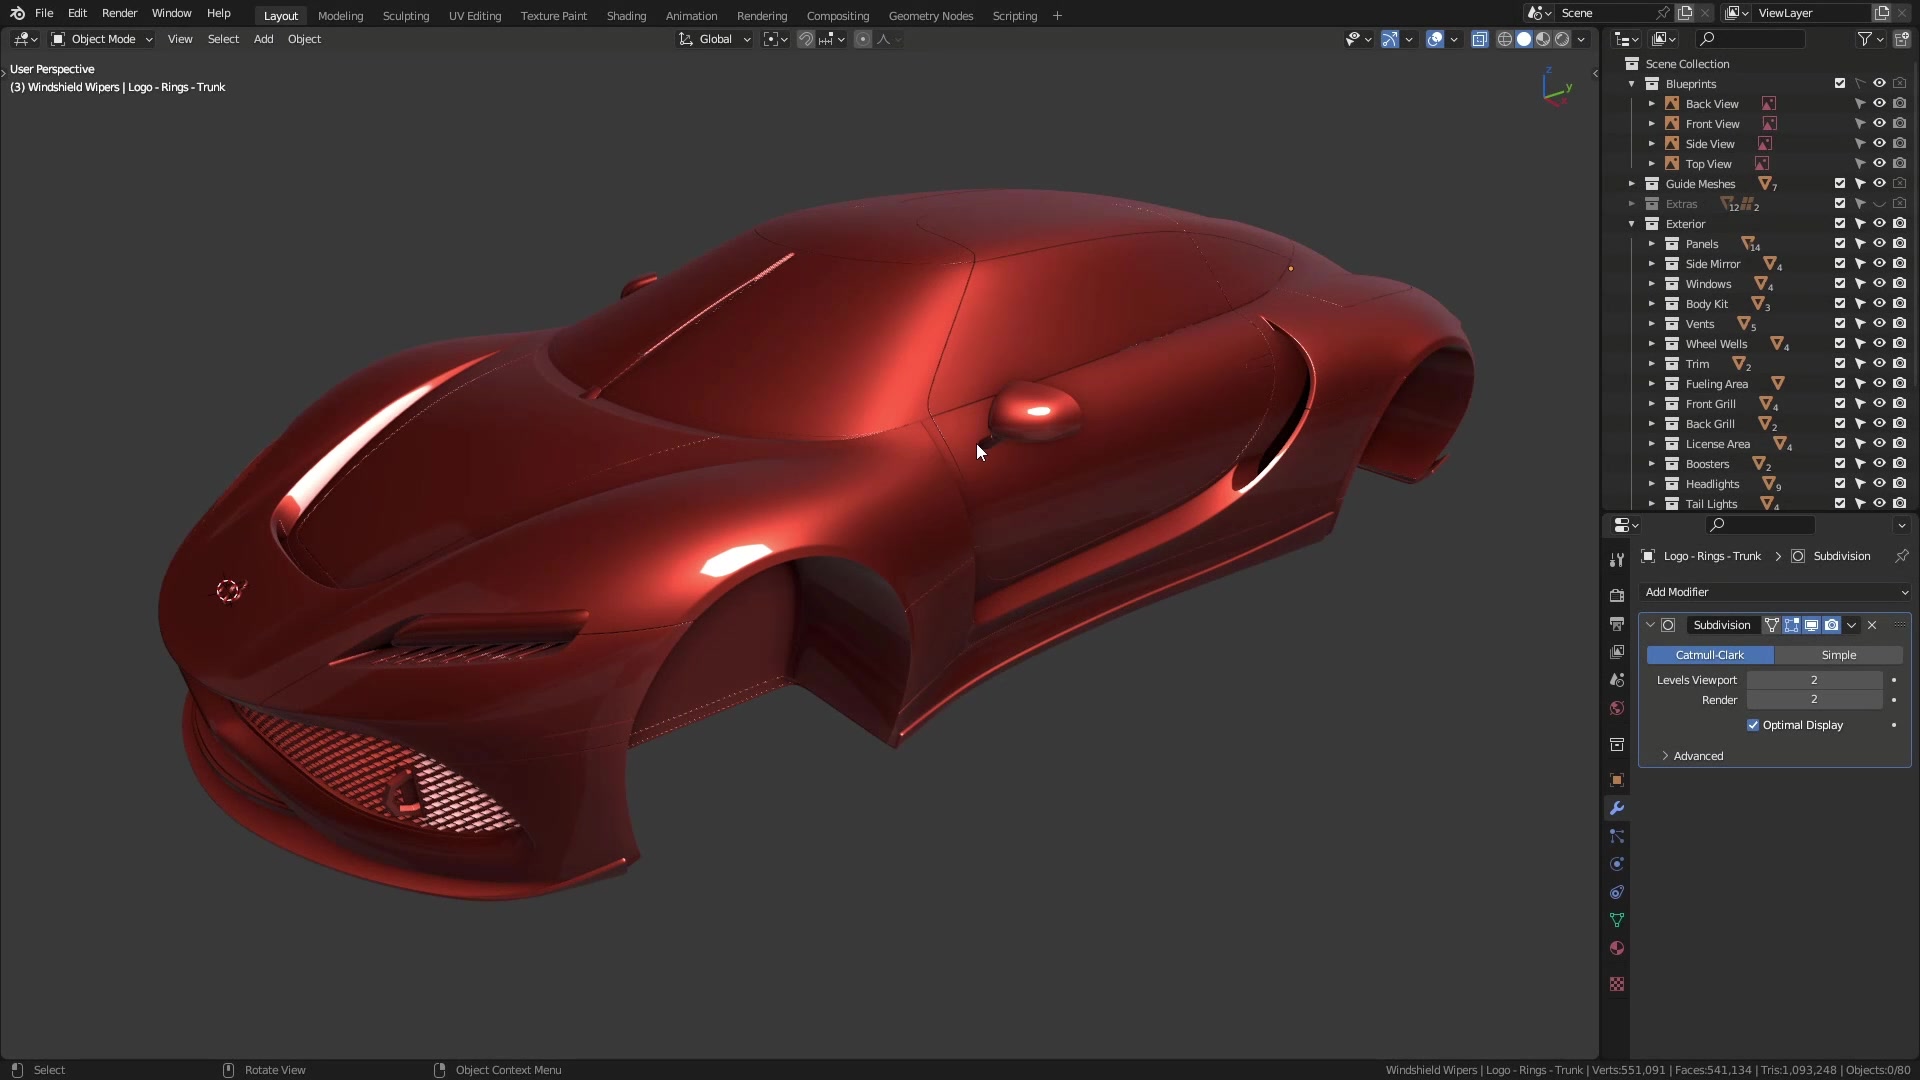Switch viewport to Solid shading

tap(1524, 39)
